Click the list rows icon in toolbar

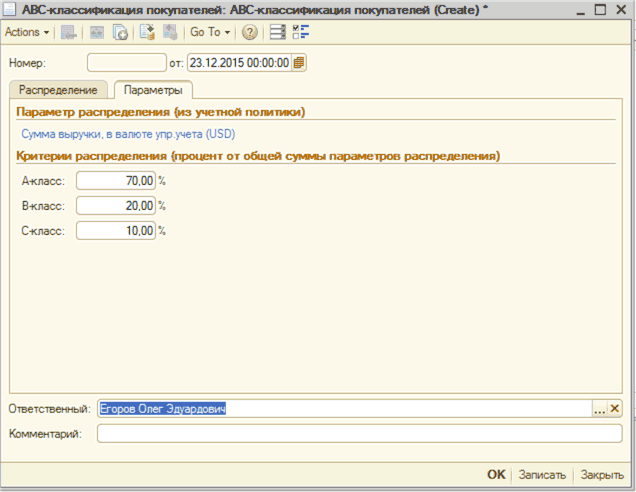pyautogui.click(x=278, y=32)
